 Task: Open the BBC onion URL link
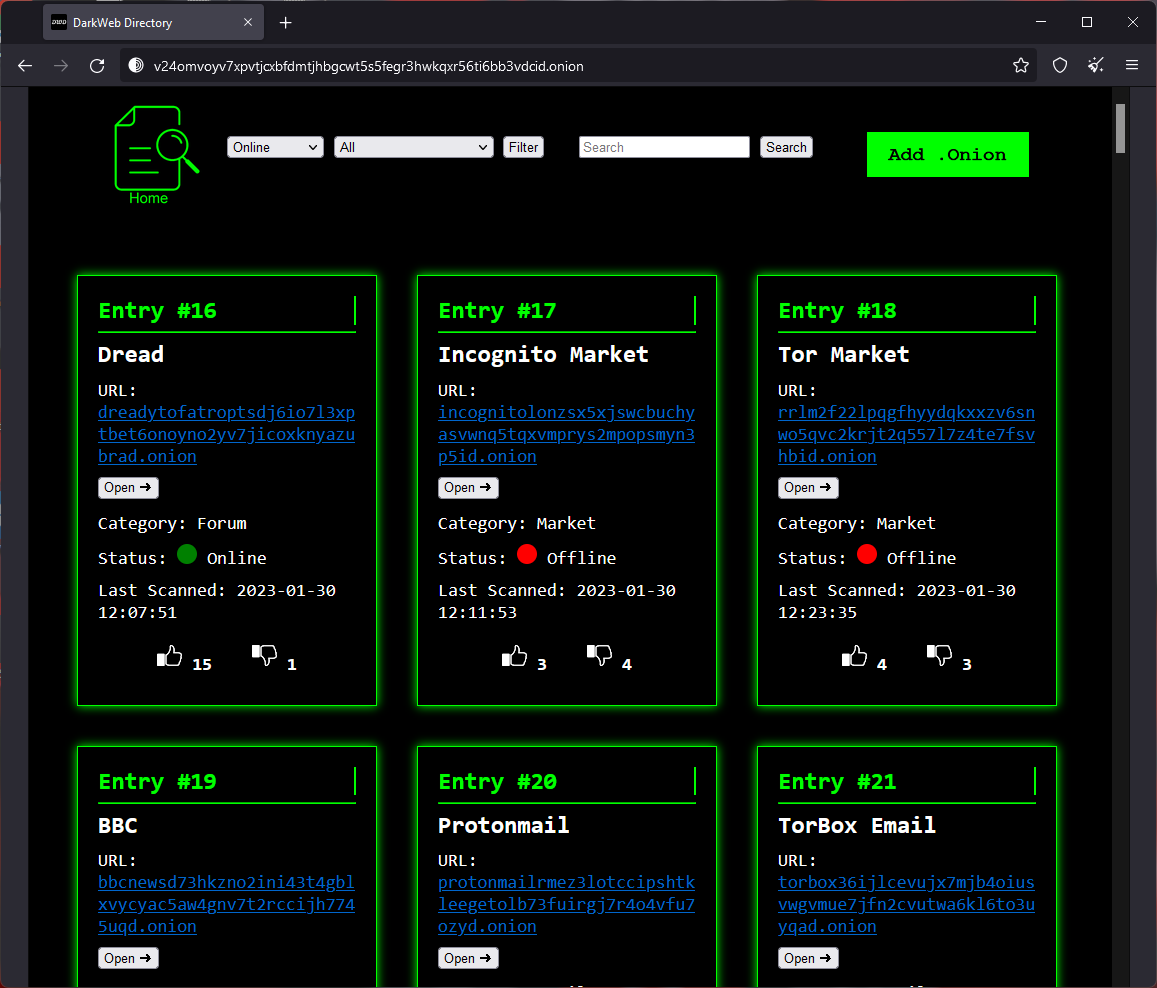click(x=227, y=905)
